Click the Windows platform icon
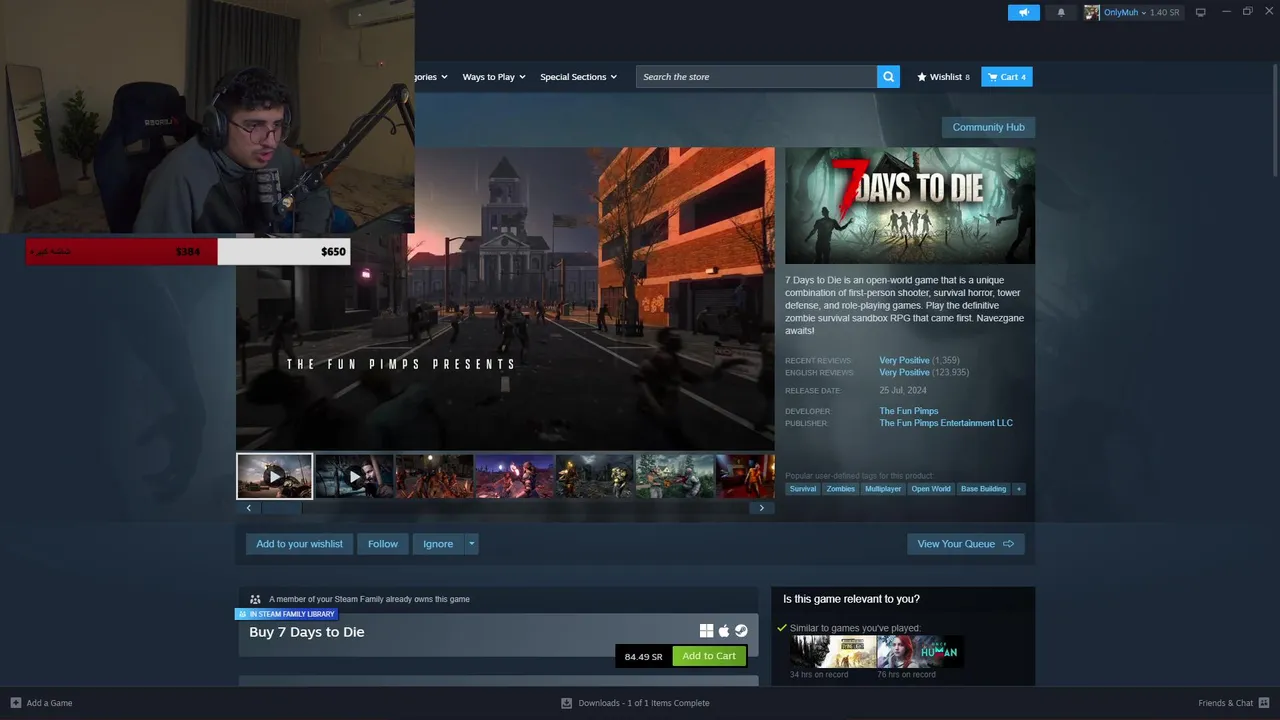The image size is (1280, 720). [x=706, y=631]
